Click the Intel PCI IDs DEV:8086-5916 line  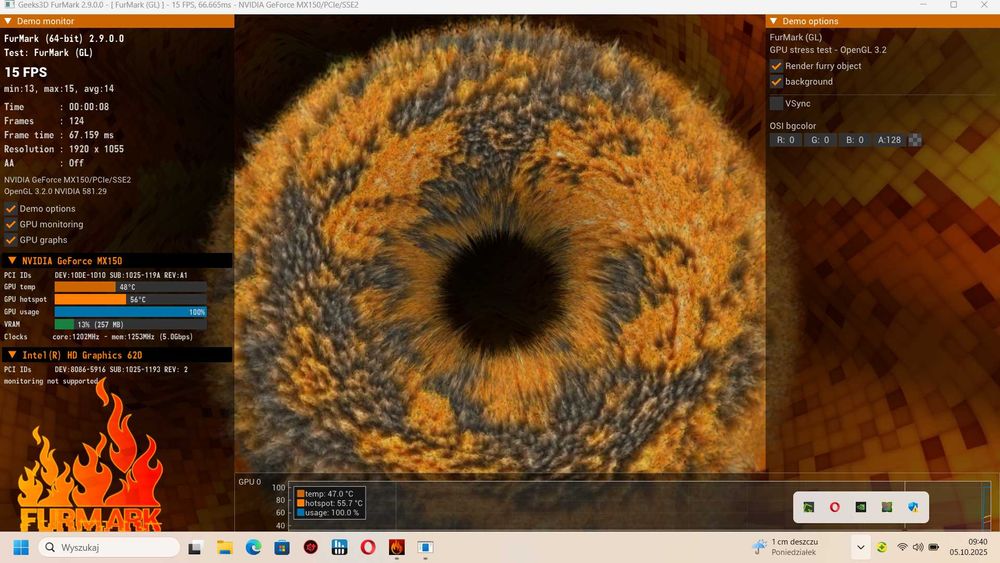pos(96,370)
